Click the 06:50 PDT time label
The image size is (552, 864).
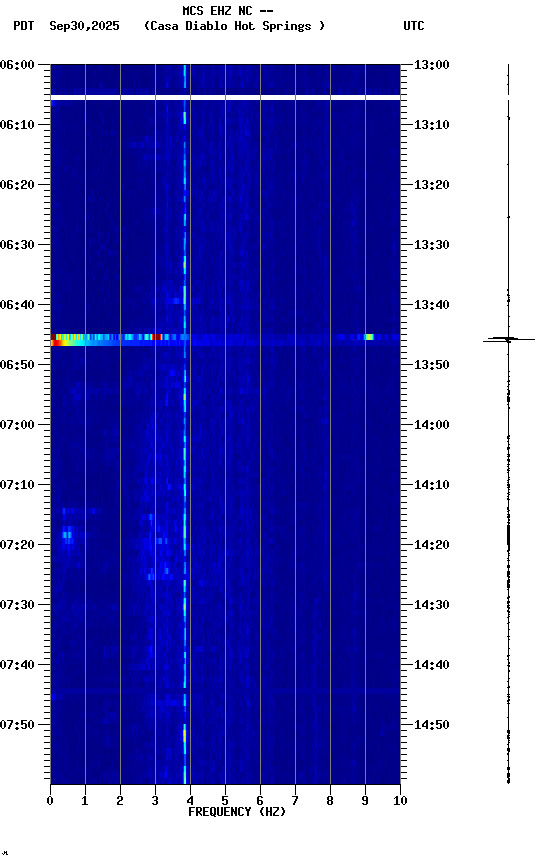click(17, 365)
